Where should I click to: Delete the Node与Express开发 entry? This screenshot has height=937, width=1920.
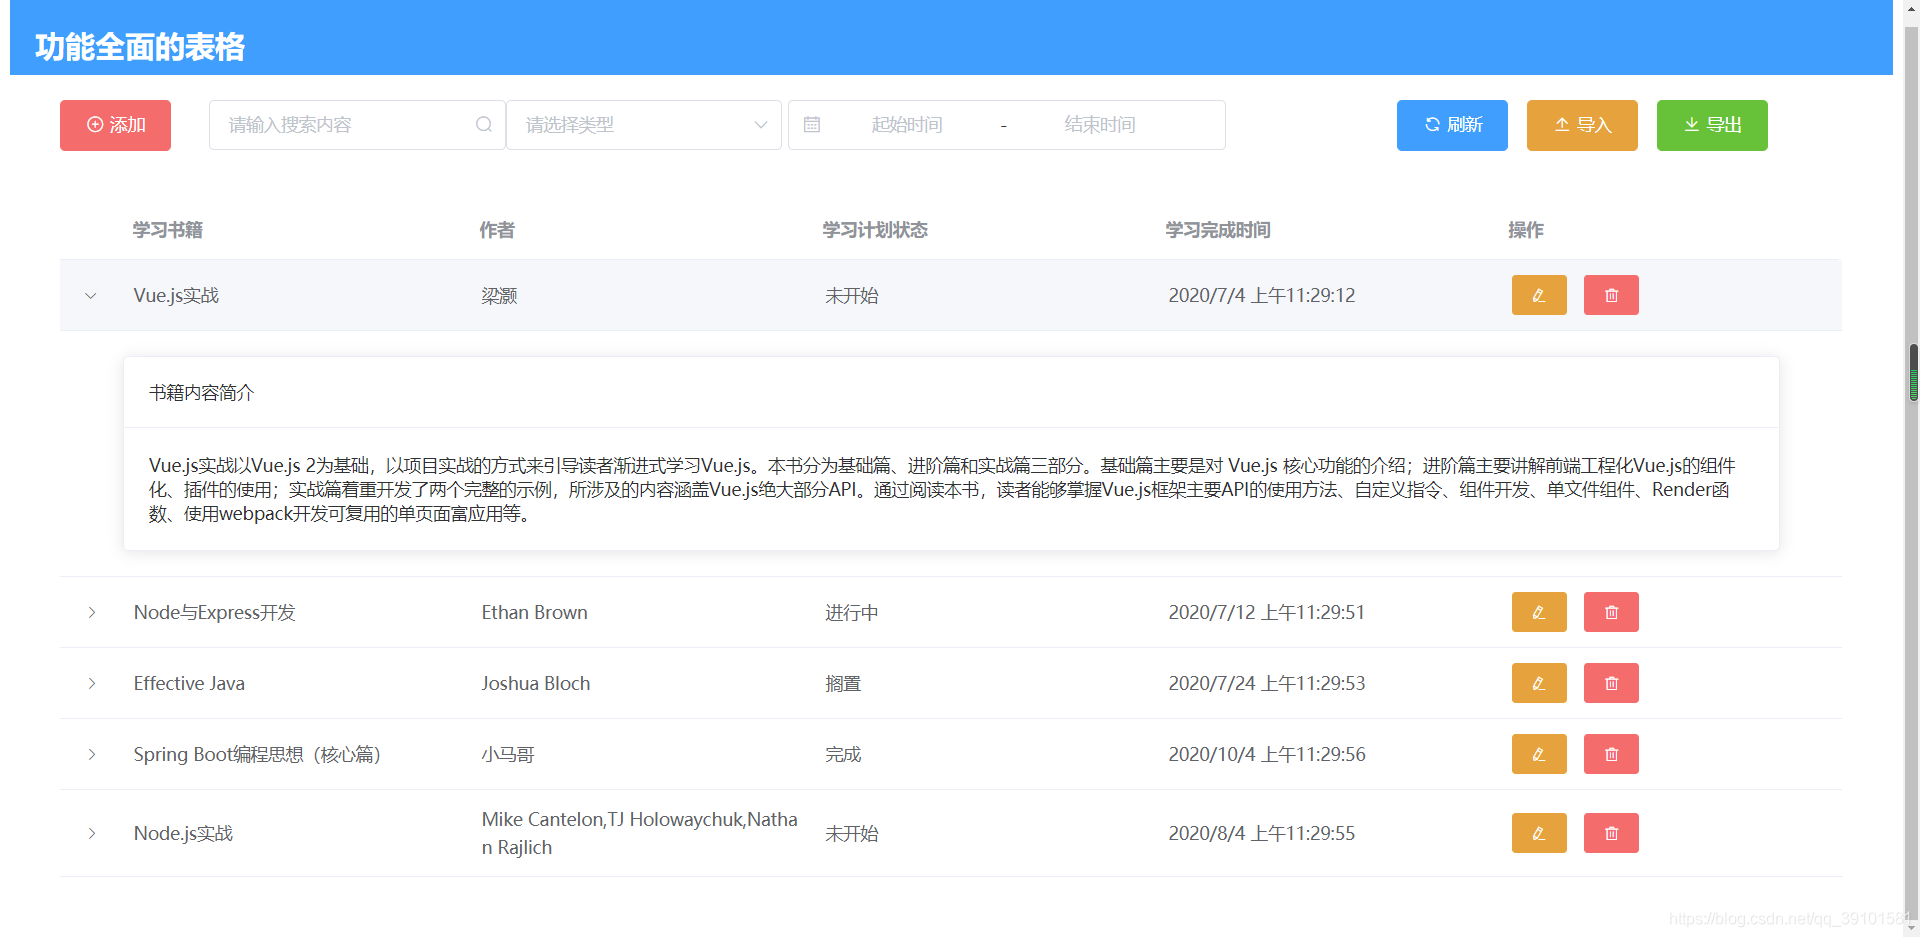coord(1611,612)
